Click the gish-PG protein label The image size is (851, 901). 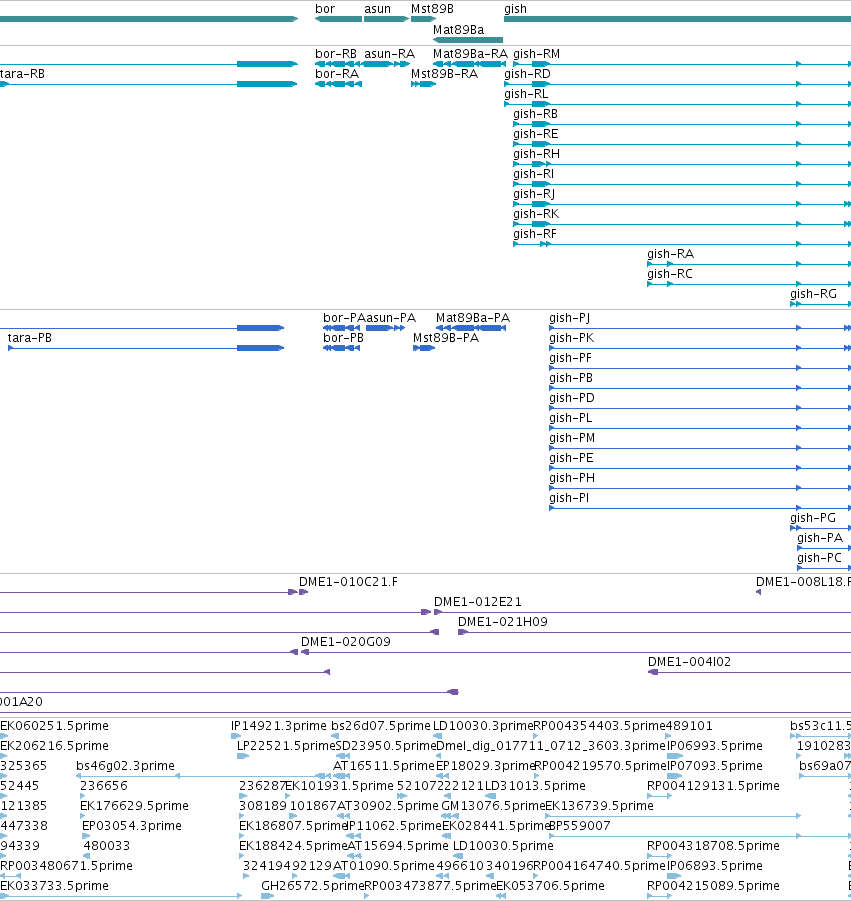[x=813, y=518]
